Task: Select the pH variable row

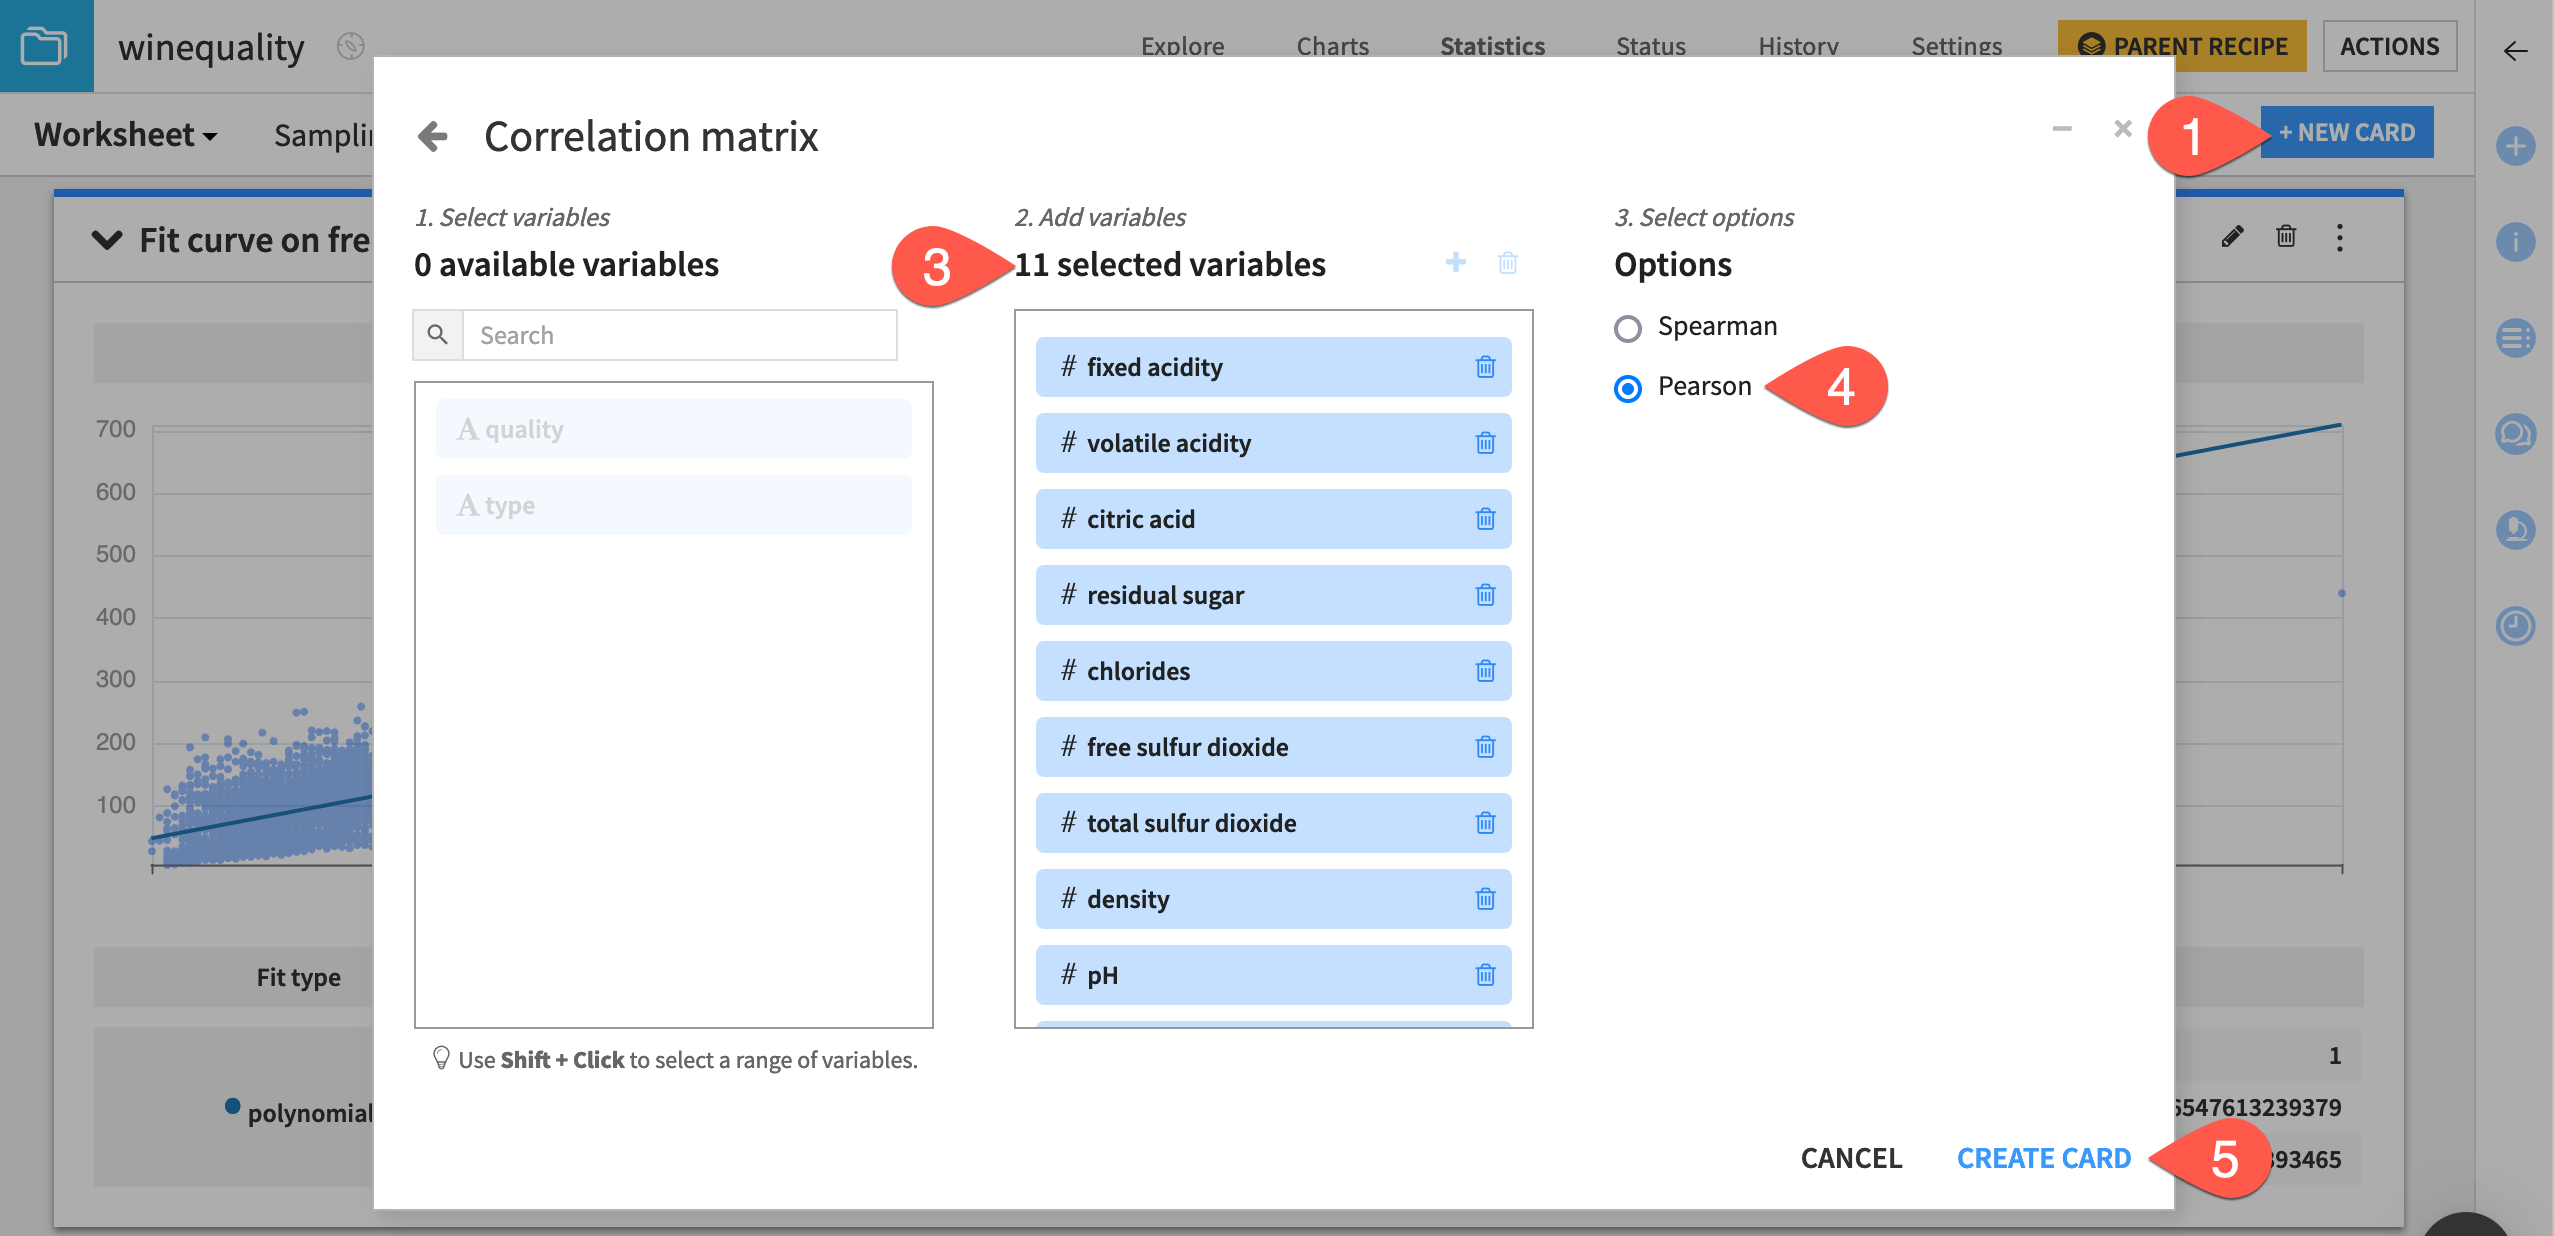Action: [x=1273, y=975]
